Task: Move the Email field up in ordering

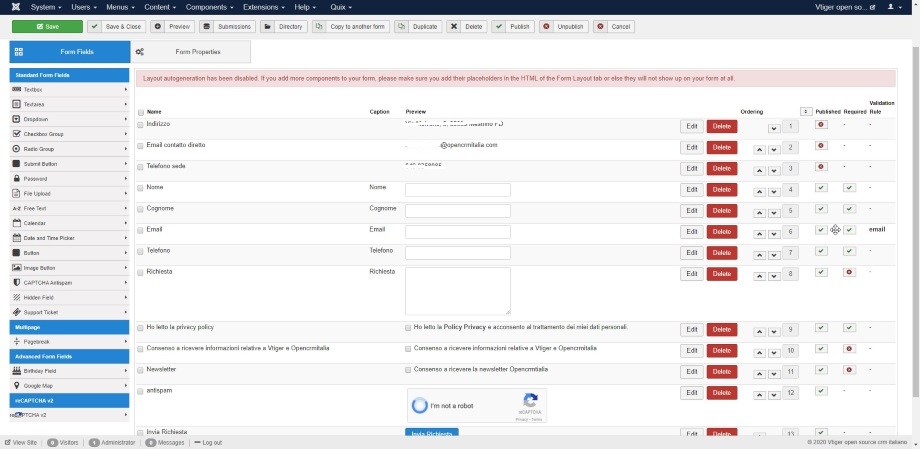Action: coord(759,232)
